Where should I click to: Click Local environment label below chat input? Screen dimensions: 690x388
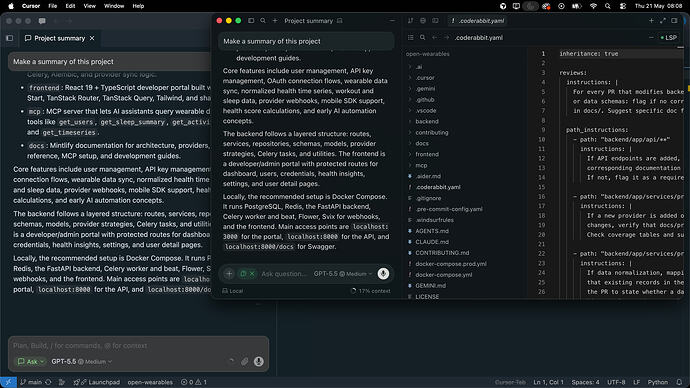[x=232, y=291]
